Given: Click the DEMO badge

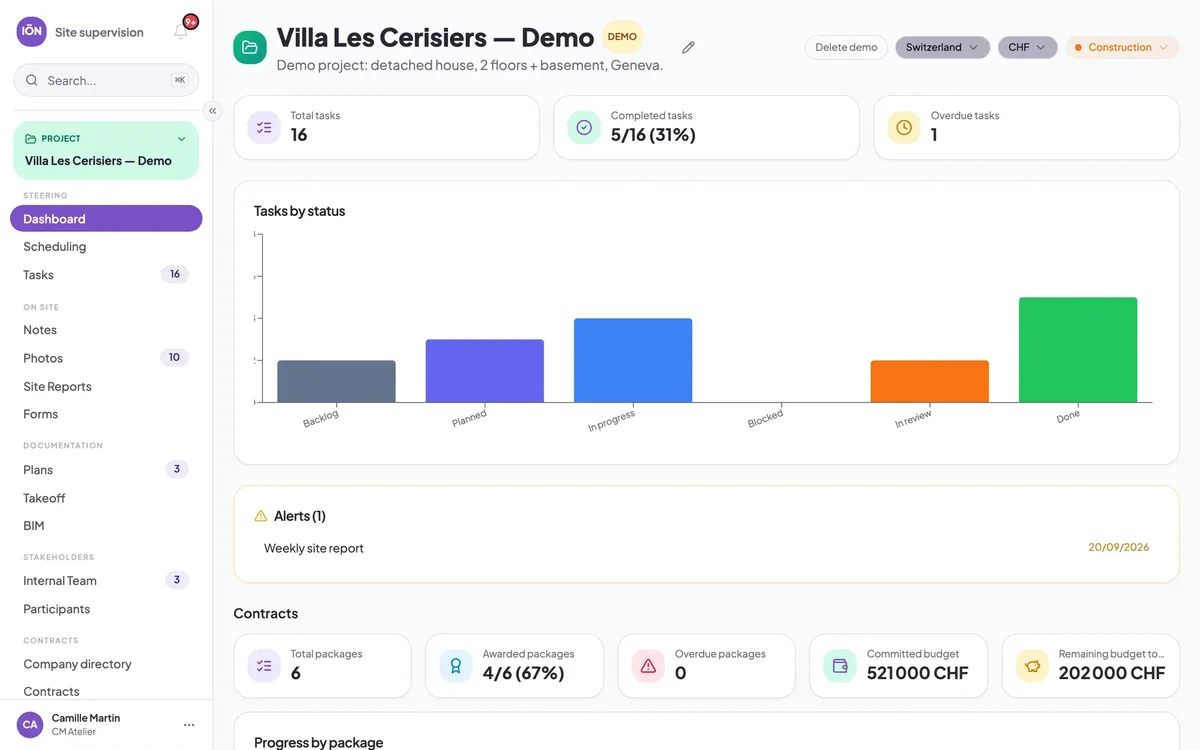Looking at the screenshot, I should [x=622, y=37].
